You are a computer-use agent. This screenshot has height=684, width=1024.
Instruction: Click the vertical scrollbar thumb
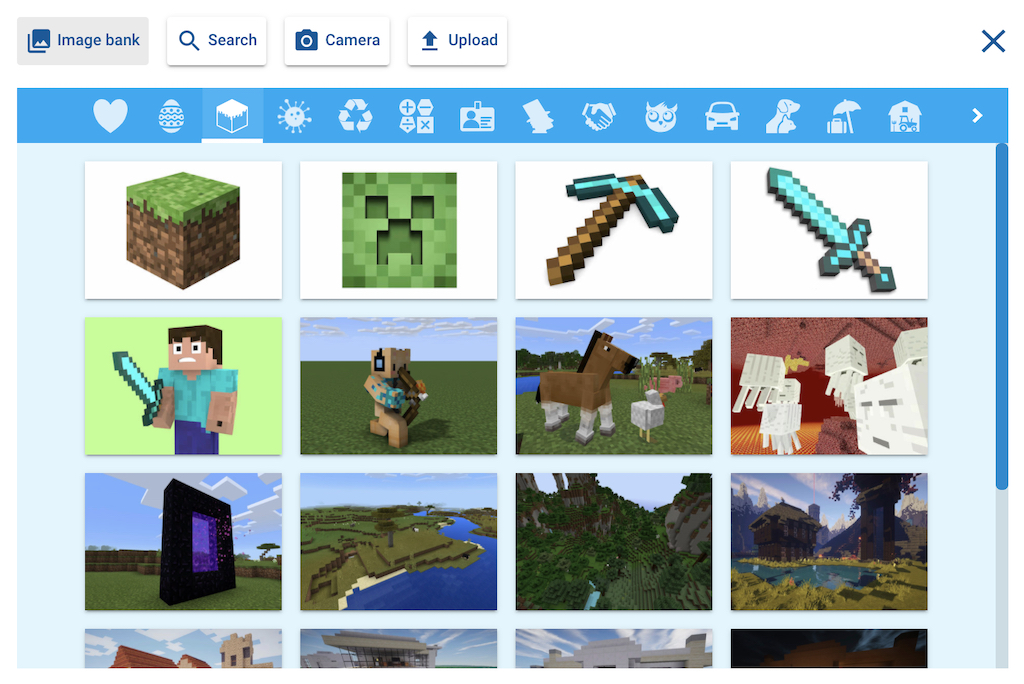[1001, 316]
